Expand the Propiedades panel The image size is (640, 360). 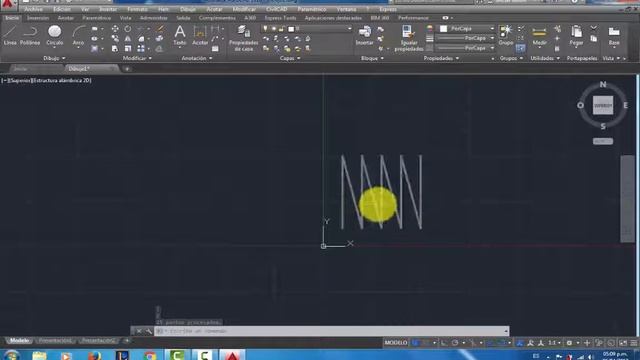(441, 58)
